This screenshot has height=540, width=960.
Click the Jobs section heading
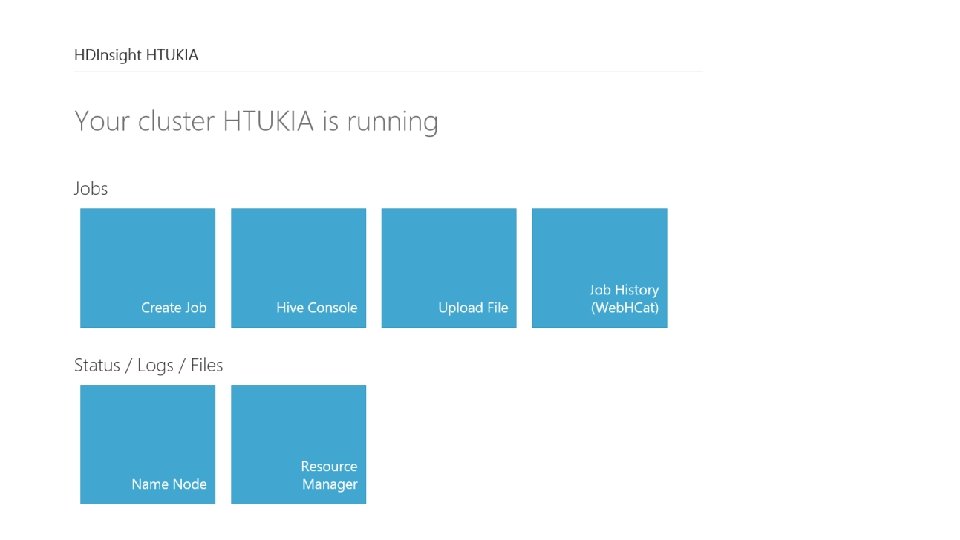pos(91,188)
